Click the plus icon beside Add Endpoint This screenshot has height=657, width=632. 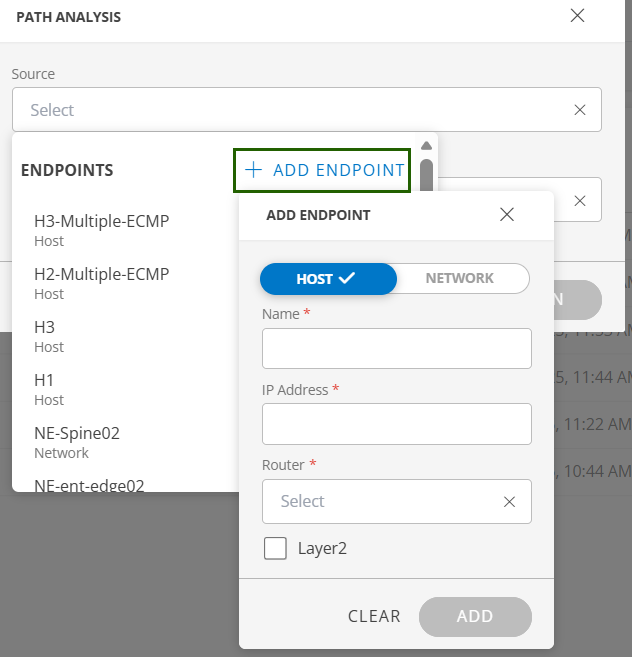coord(254,170)
